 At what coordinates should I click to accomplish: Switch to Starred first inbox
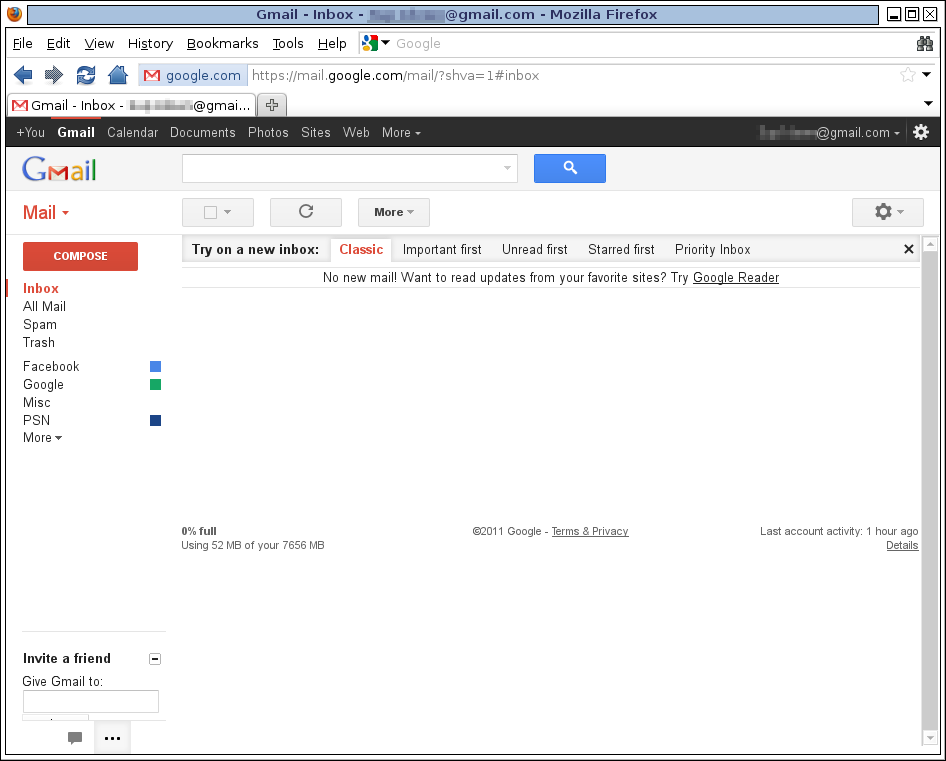(621, 249)
